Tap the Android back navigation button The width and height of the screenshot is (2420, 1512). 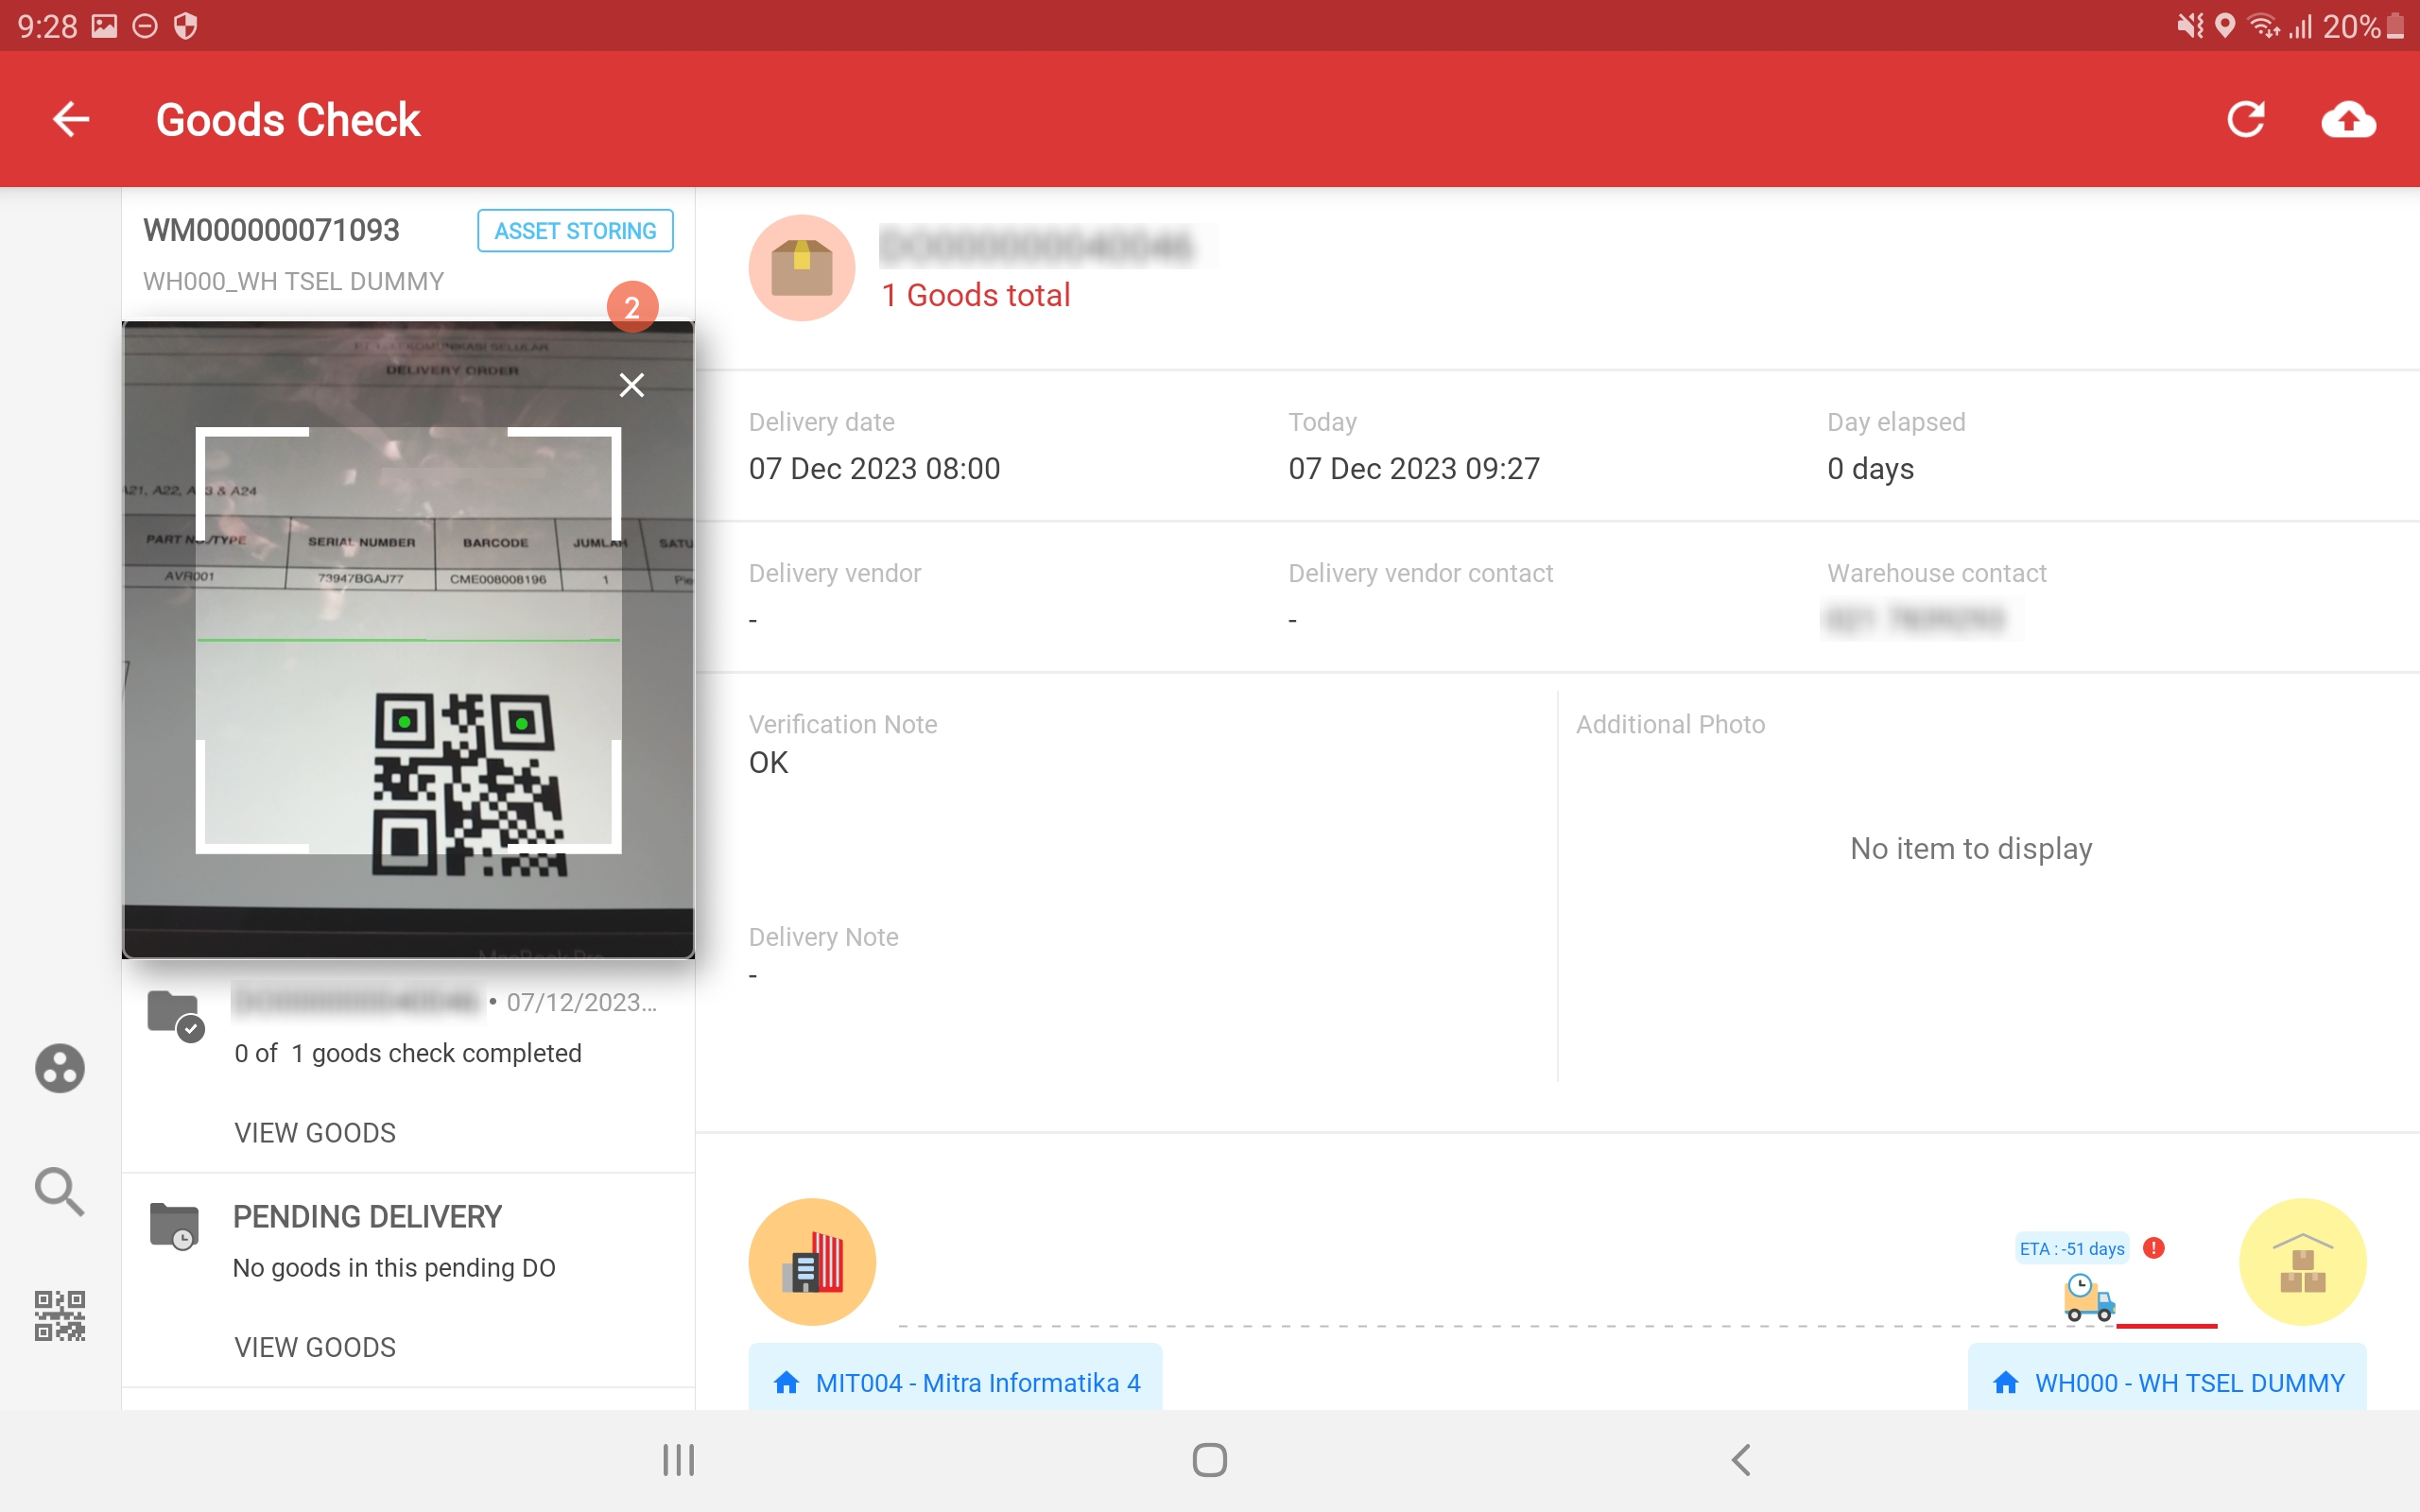[1741, 1460]
